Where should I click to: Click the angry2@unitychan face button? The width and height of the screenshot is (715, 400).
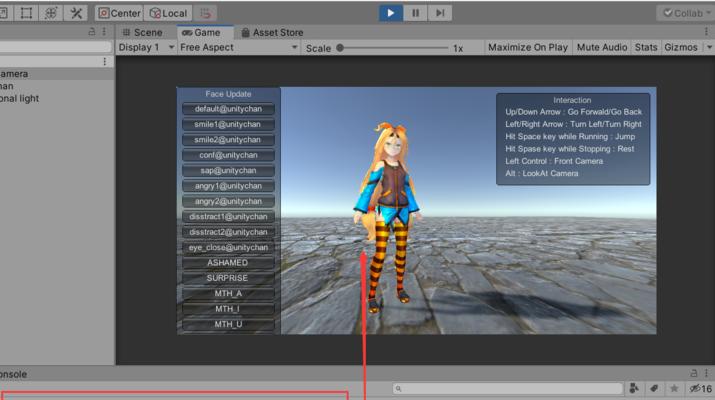228,202
